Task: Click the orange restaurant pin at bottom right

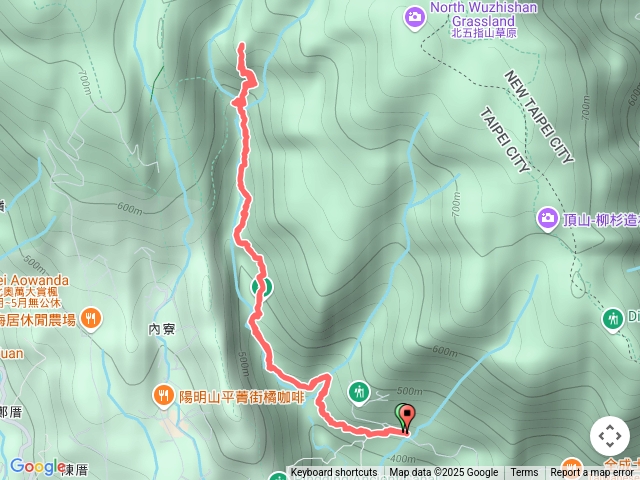Action: pos(571,469)
